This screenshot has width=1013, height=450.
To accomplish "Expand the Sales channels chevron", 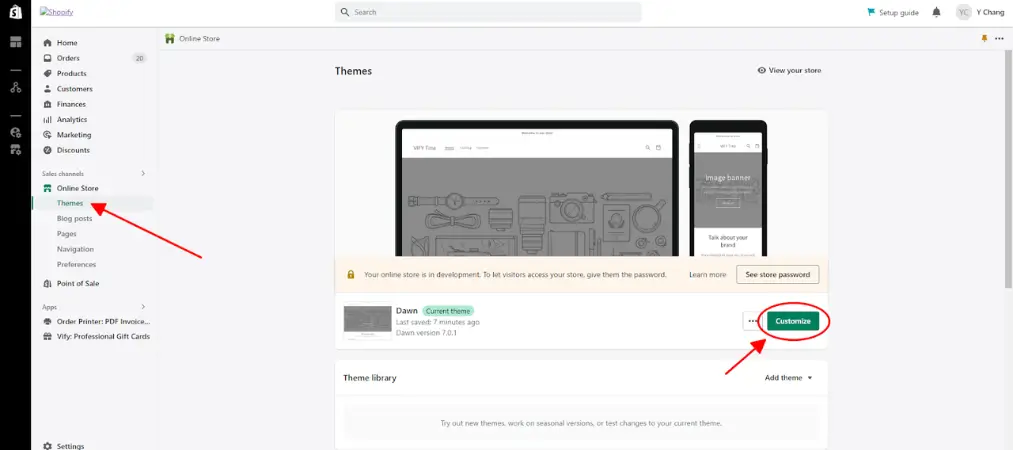I will 143,174.
